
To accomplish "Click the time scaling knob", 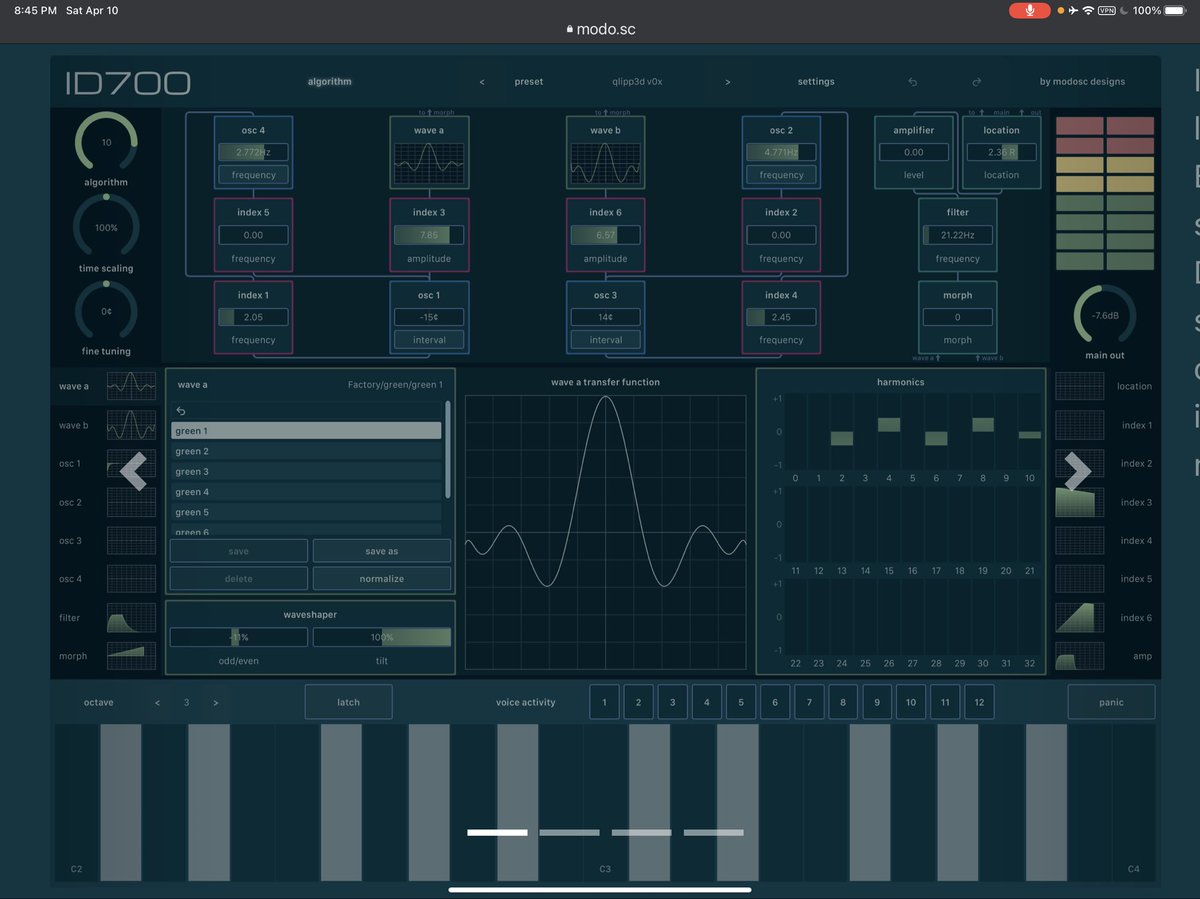I will point(105,227).
